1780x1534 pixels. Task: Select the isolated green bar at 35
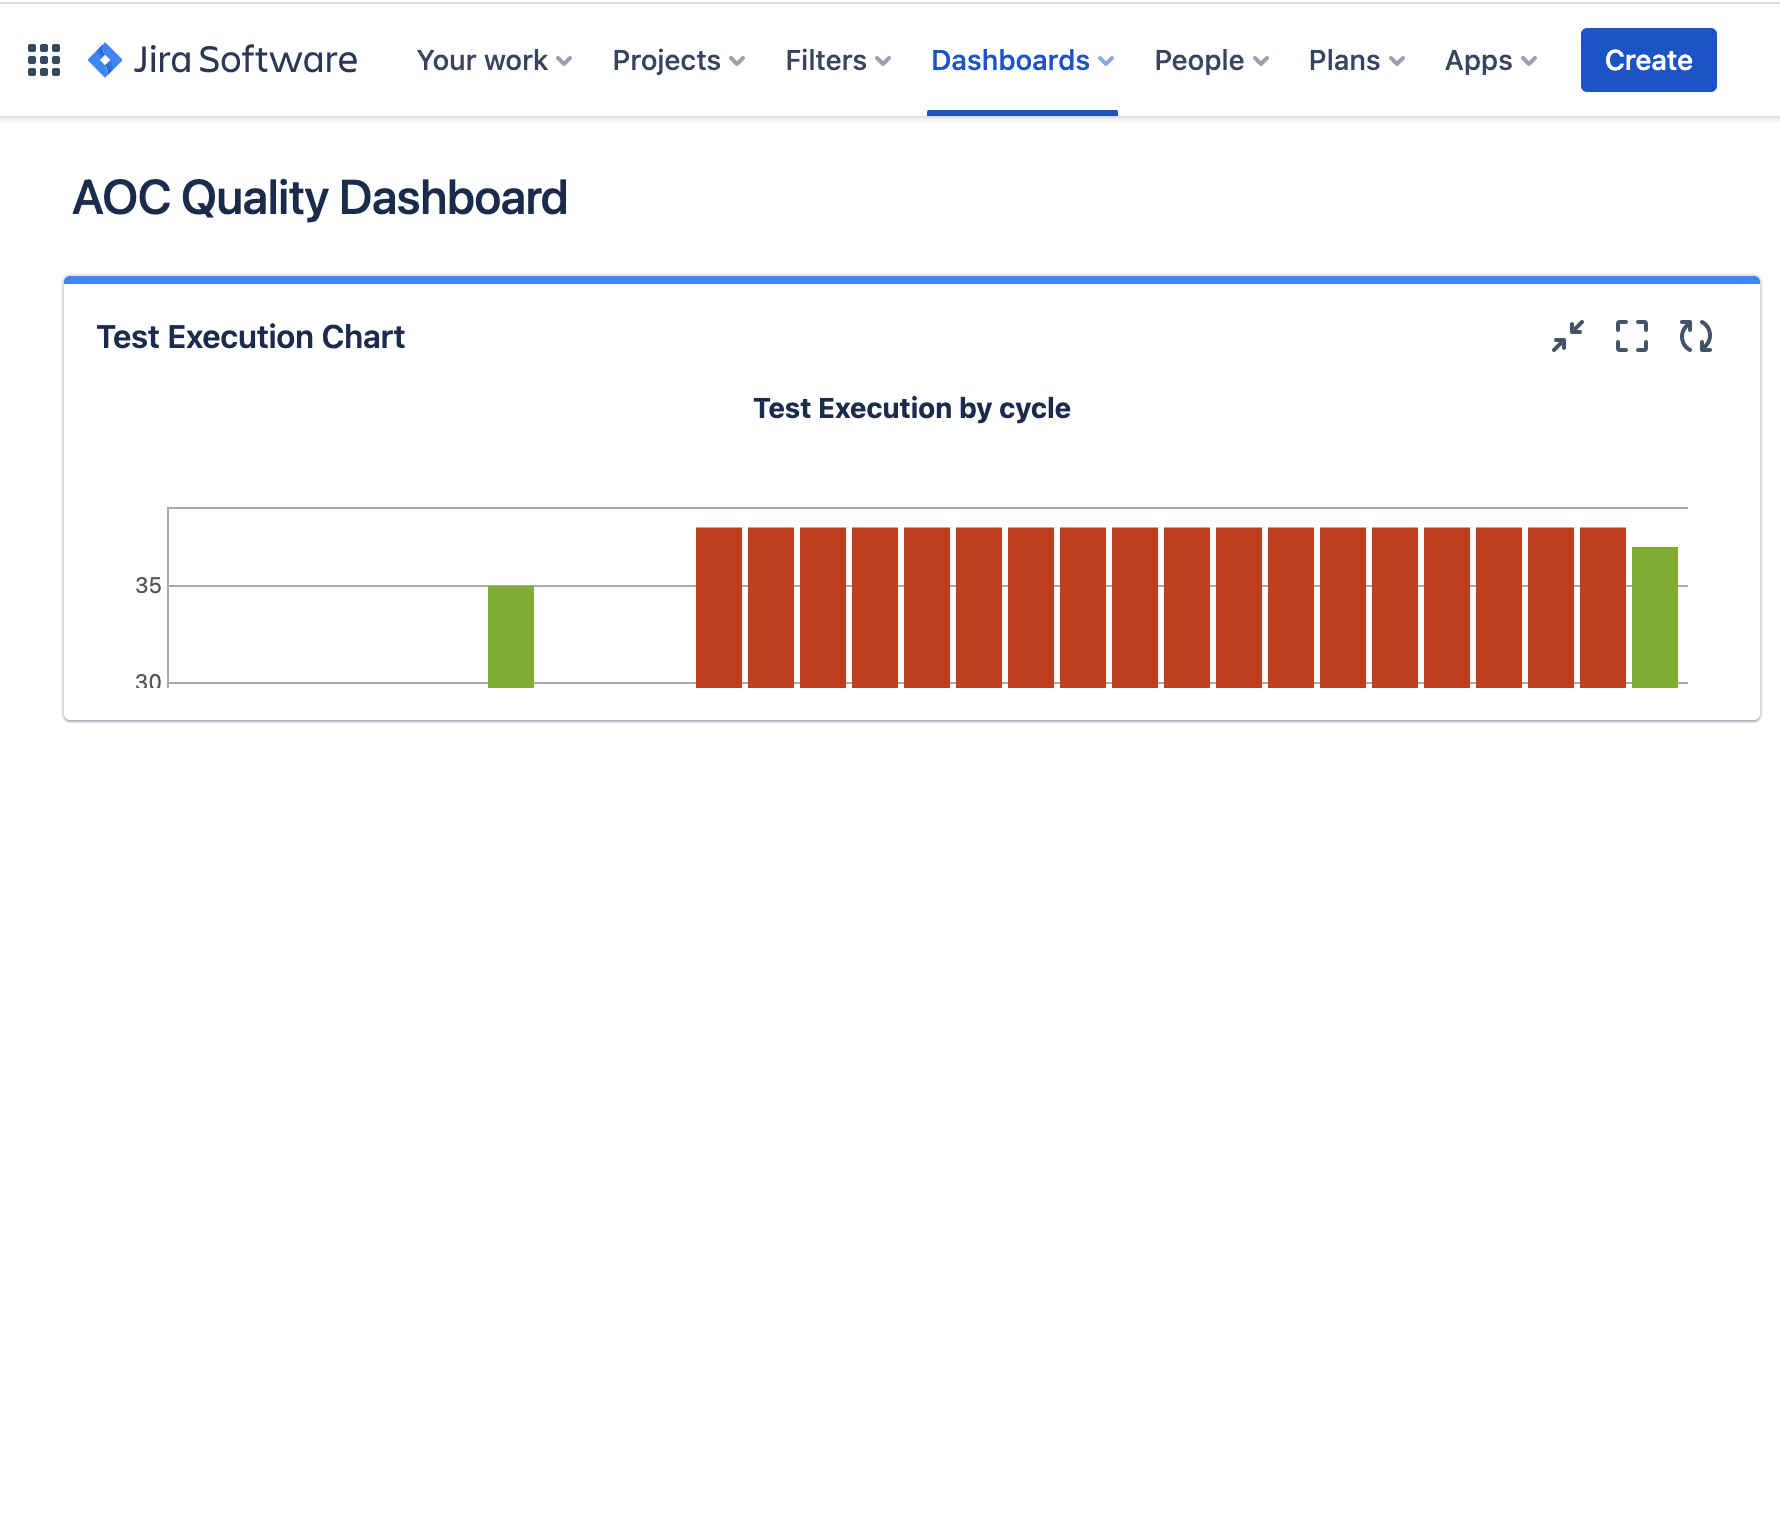click(510, 636)
